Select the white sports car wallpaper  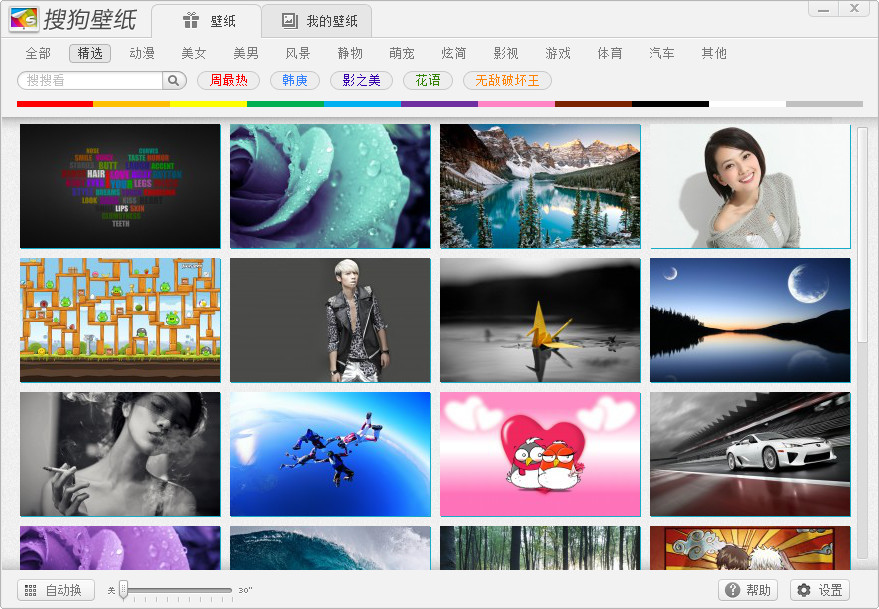pyautogui.click(x=750, y=454)
